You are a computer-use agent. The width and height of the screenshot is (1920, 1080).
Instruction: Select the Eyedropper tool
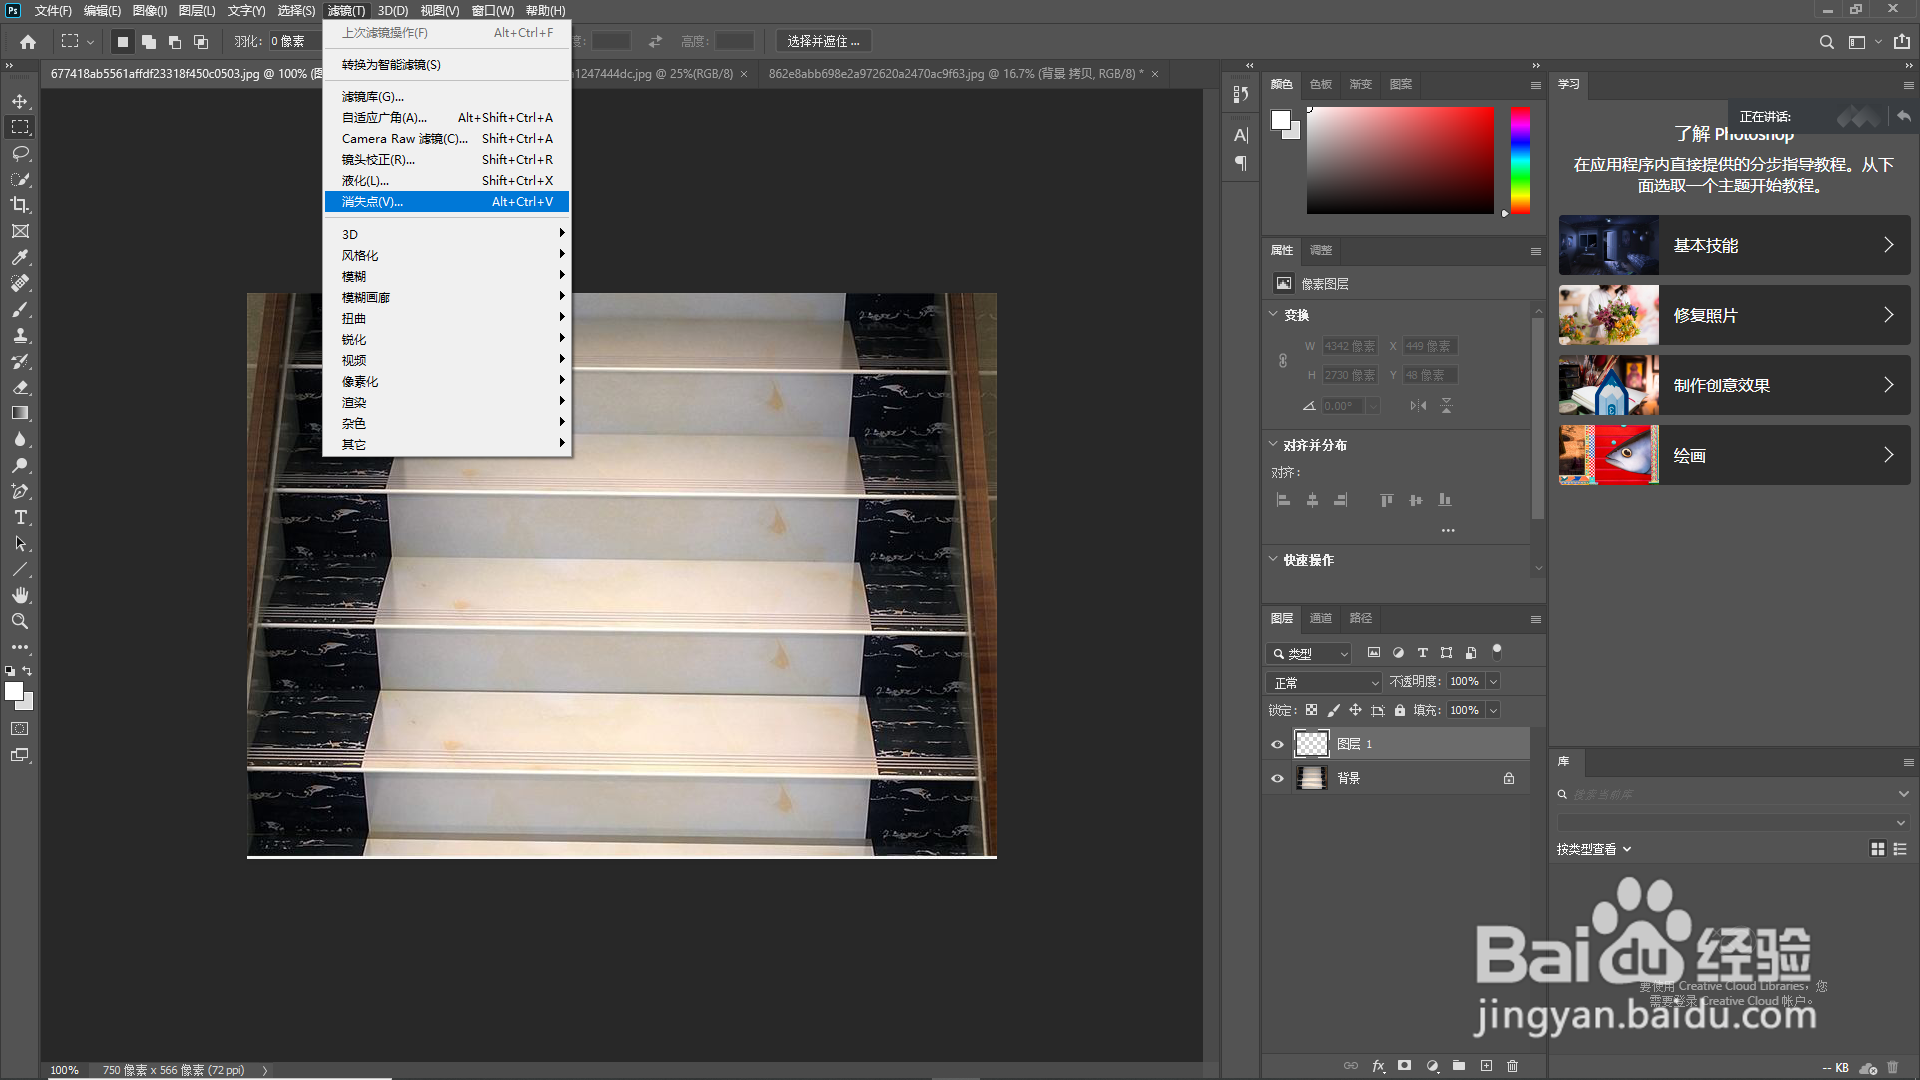pos(20,257)
